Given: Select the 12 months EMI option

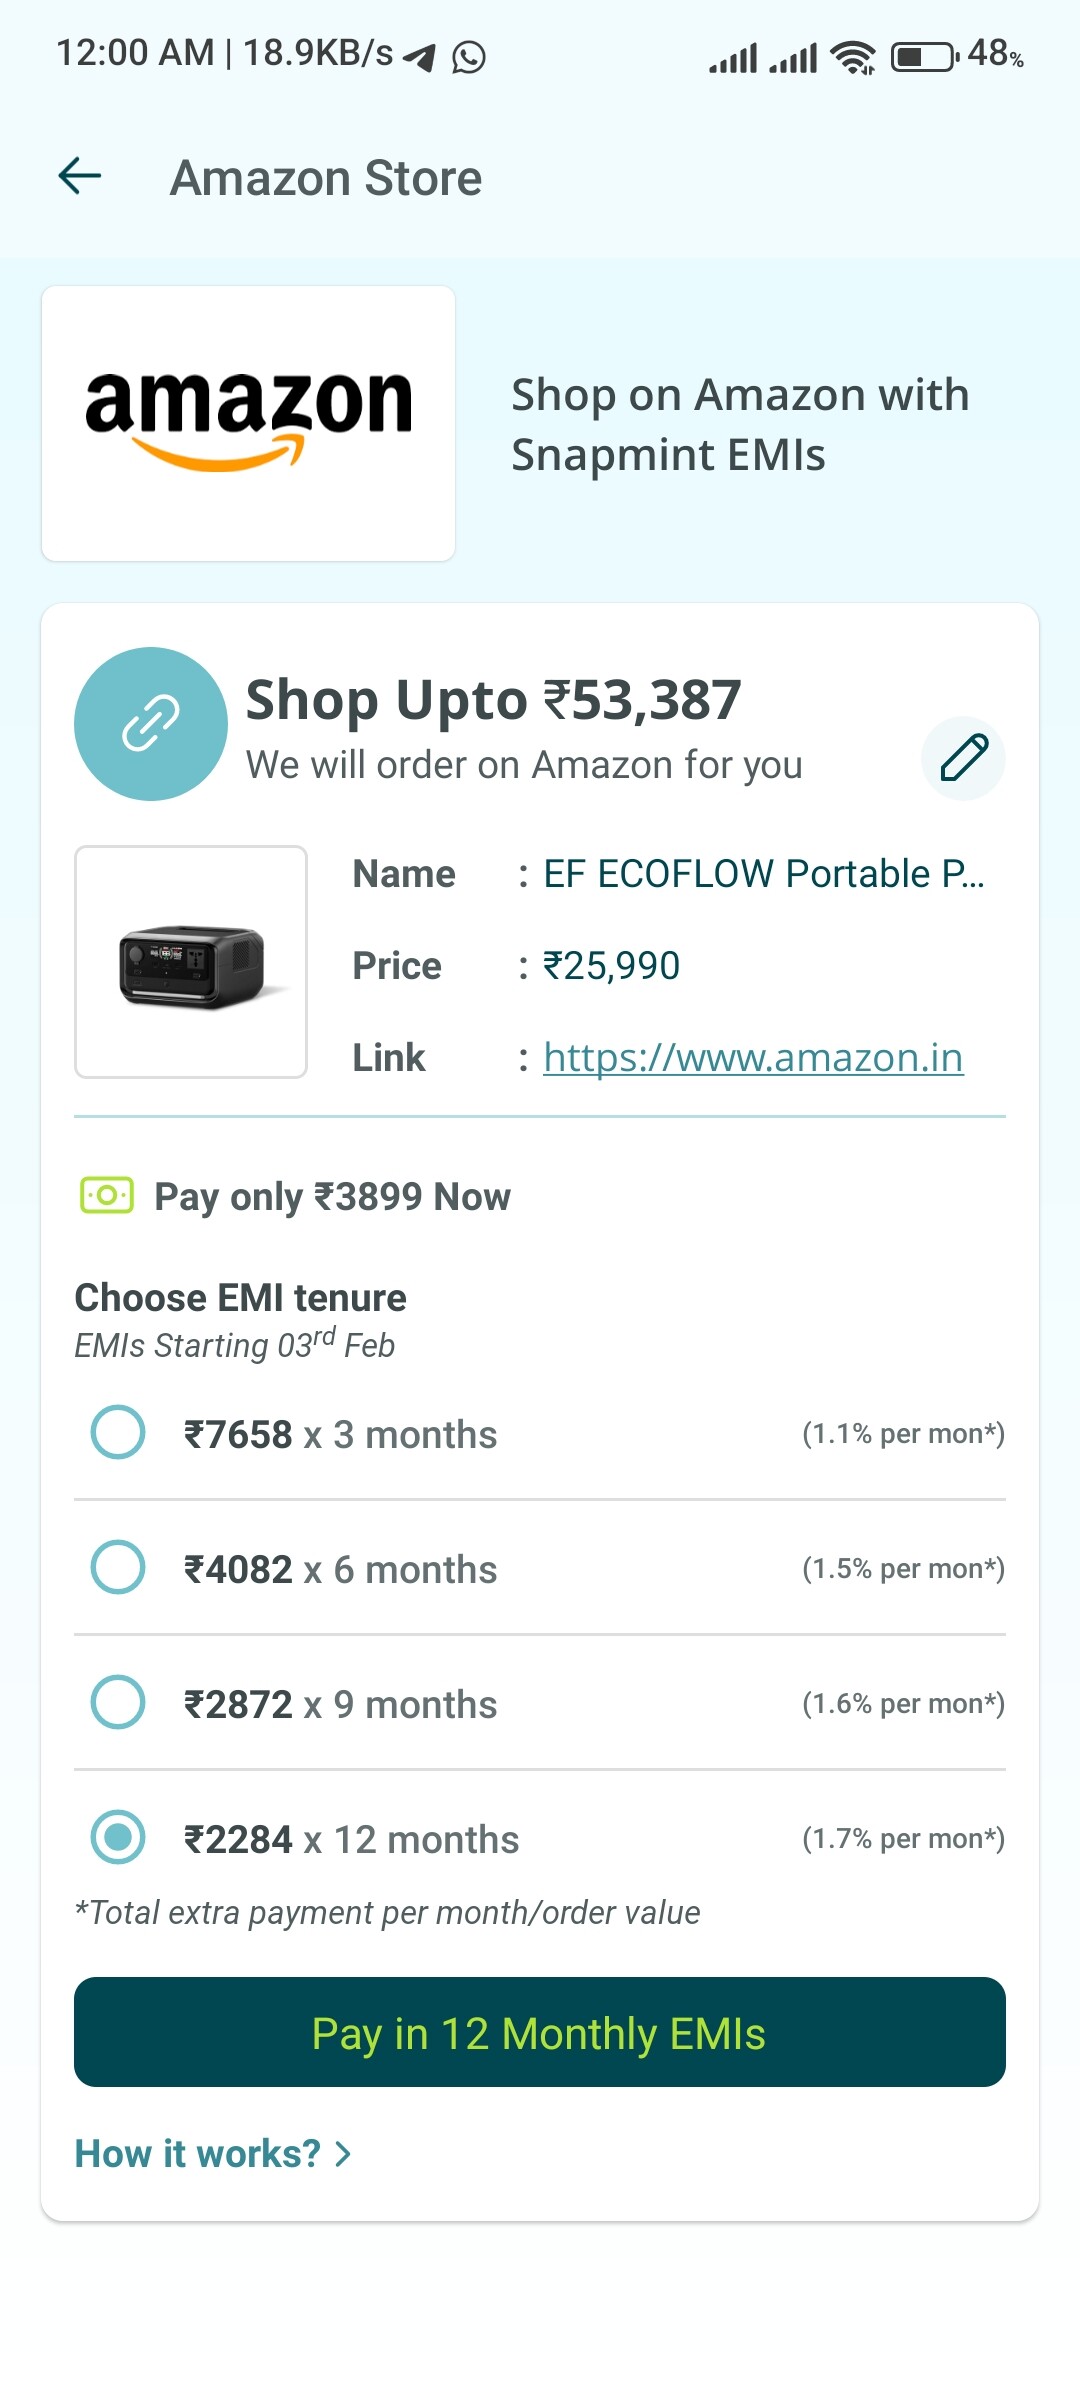Looking at the screenshot, I should click(x=118, y=1837).
